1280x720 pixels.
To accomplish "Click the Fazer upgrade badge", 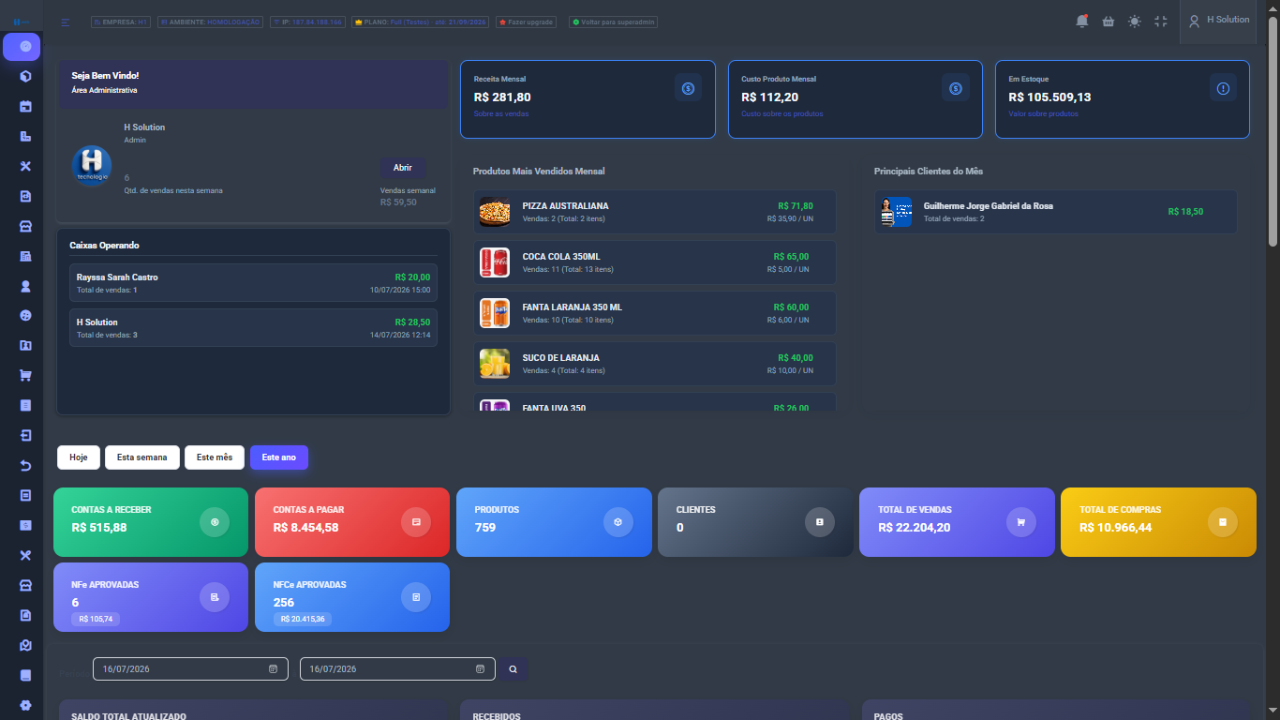I will point(526,22).
